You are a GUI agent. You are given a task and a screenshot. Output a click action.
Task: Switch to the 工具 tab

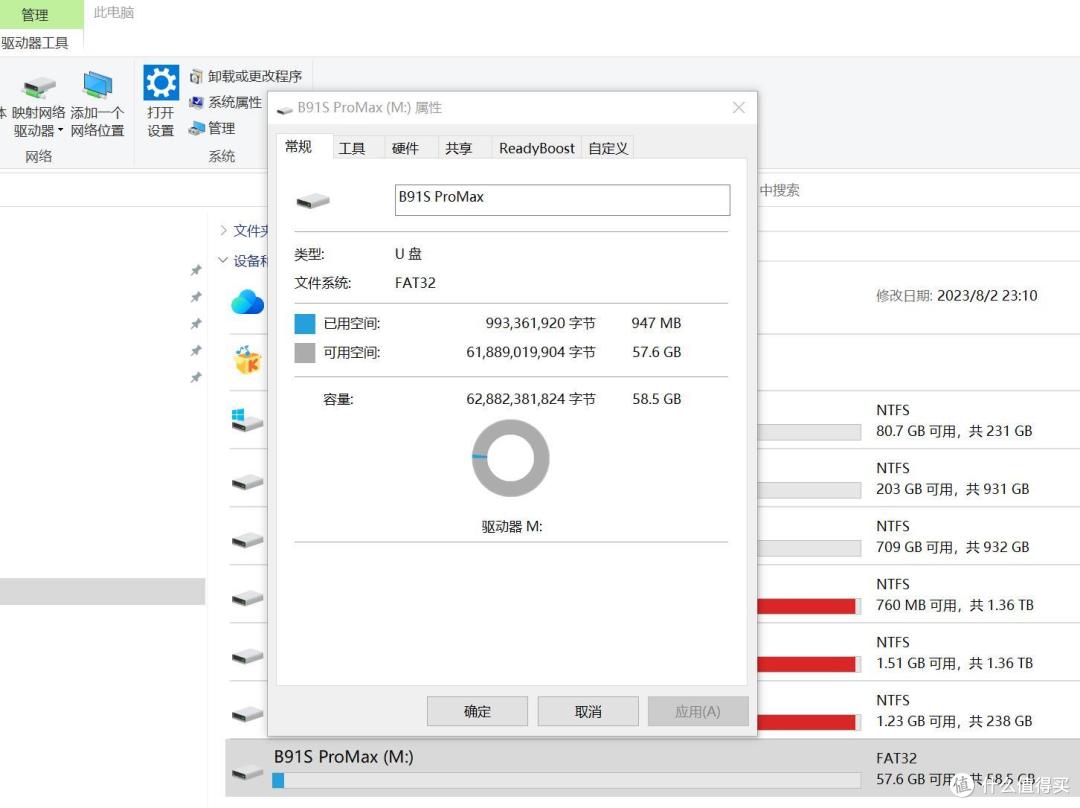[x=352, y=148]
